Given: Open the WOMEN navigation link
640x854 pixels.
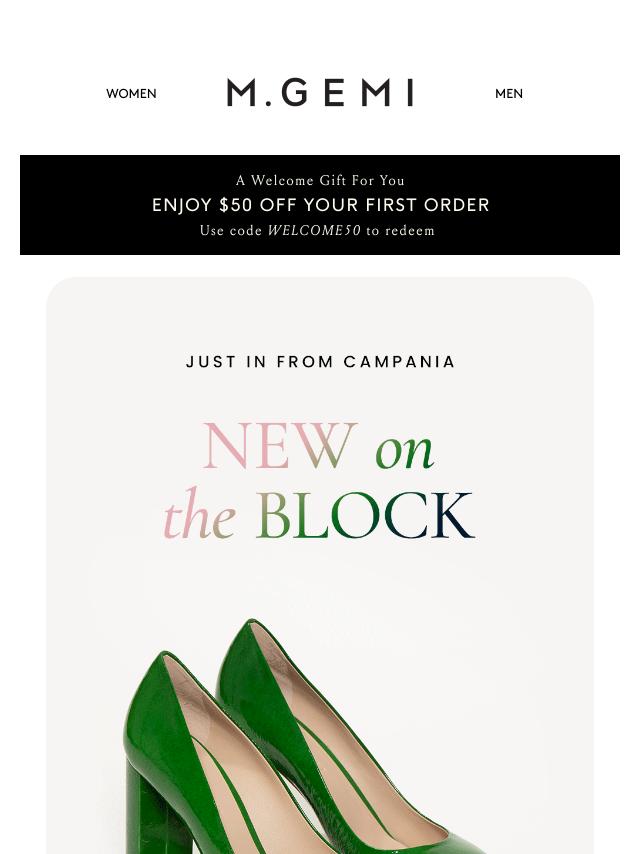Looking at the screenshot, I should (x=131, y=94).
